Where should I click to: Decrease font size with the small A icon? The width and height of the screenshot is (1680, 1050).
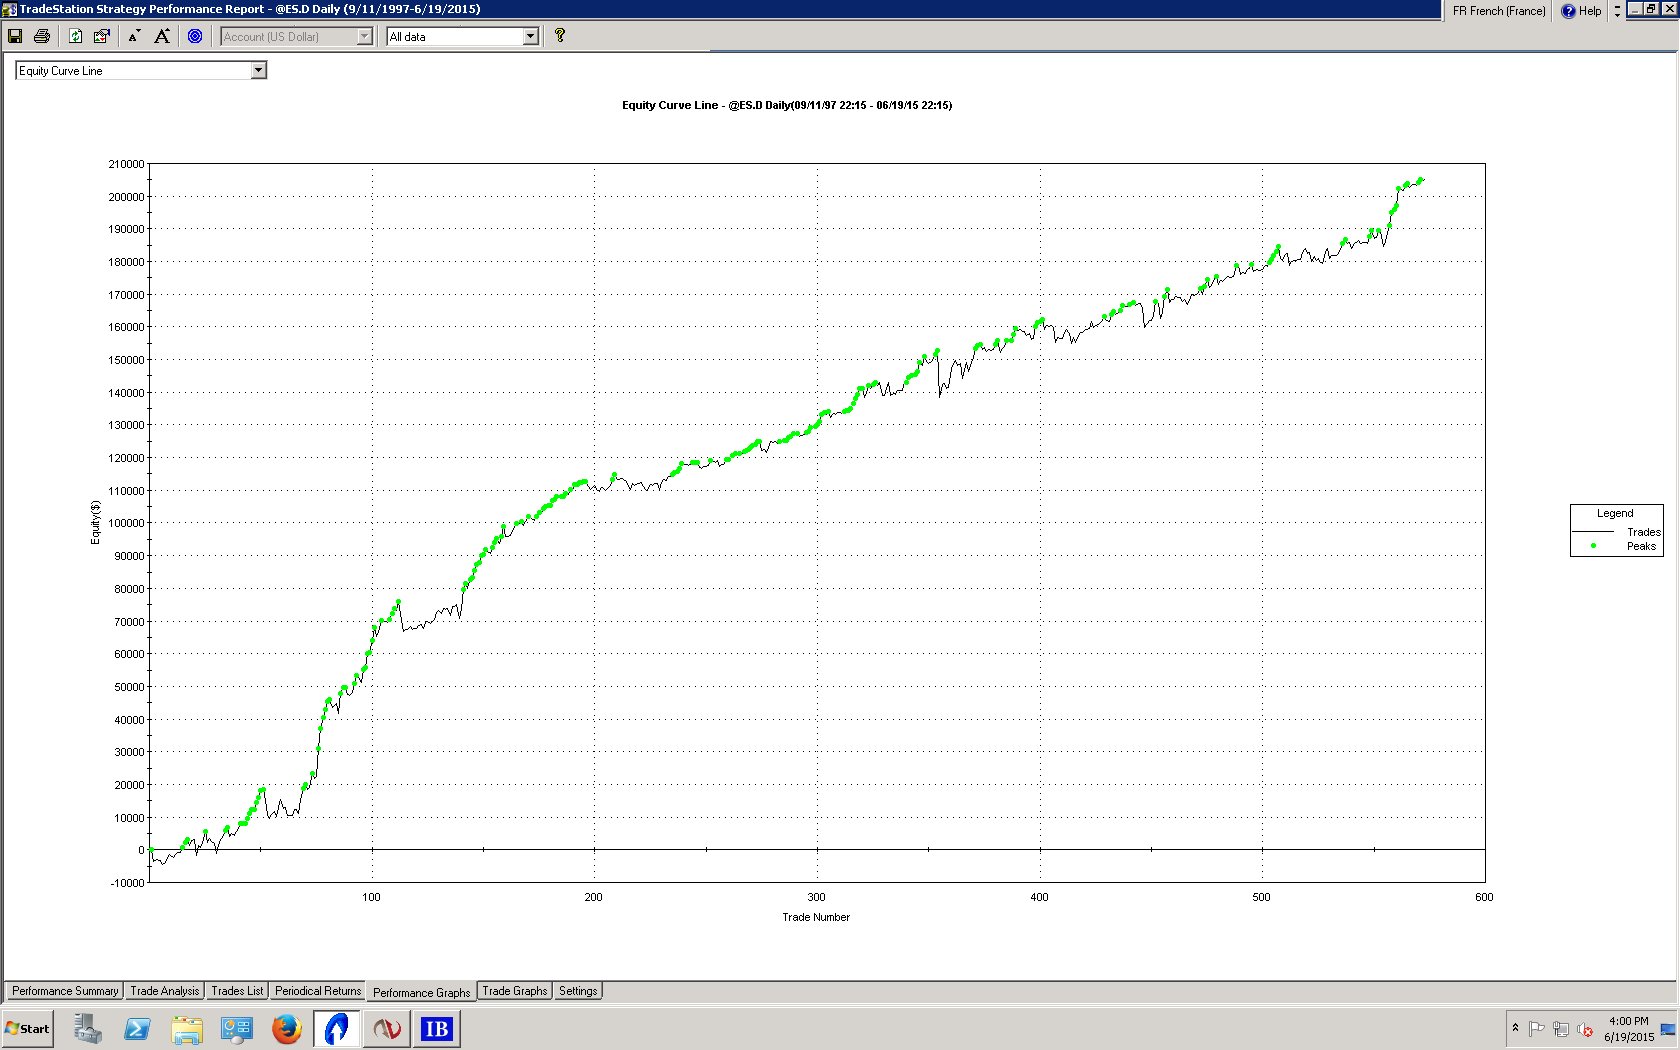pos(134,36)
